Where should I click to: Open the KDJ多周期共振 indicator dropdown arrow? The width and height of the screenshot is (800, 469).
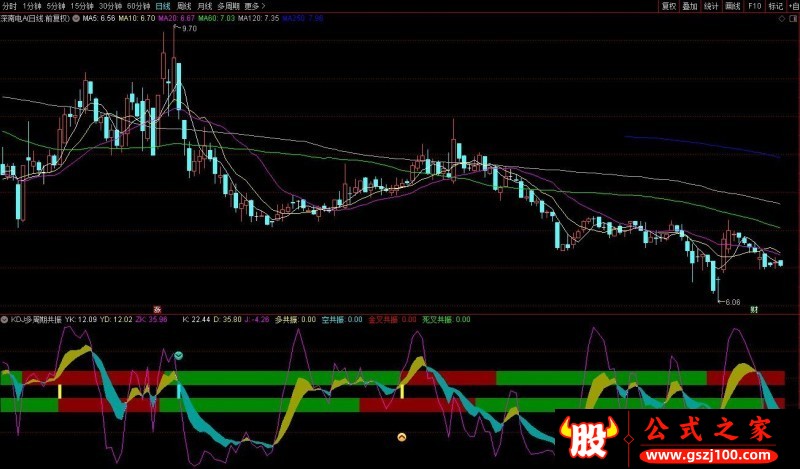coord(5,320)
